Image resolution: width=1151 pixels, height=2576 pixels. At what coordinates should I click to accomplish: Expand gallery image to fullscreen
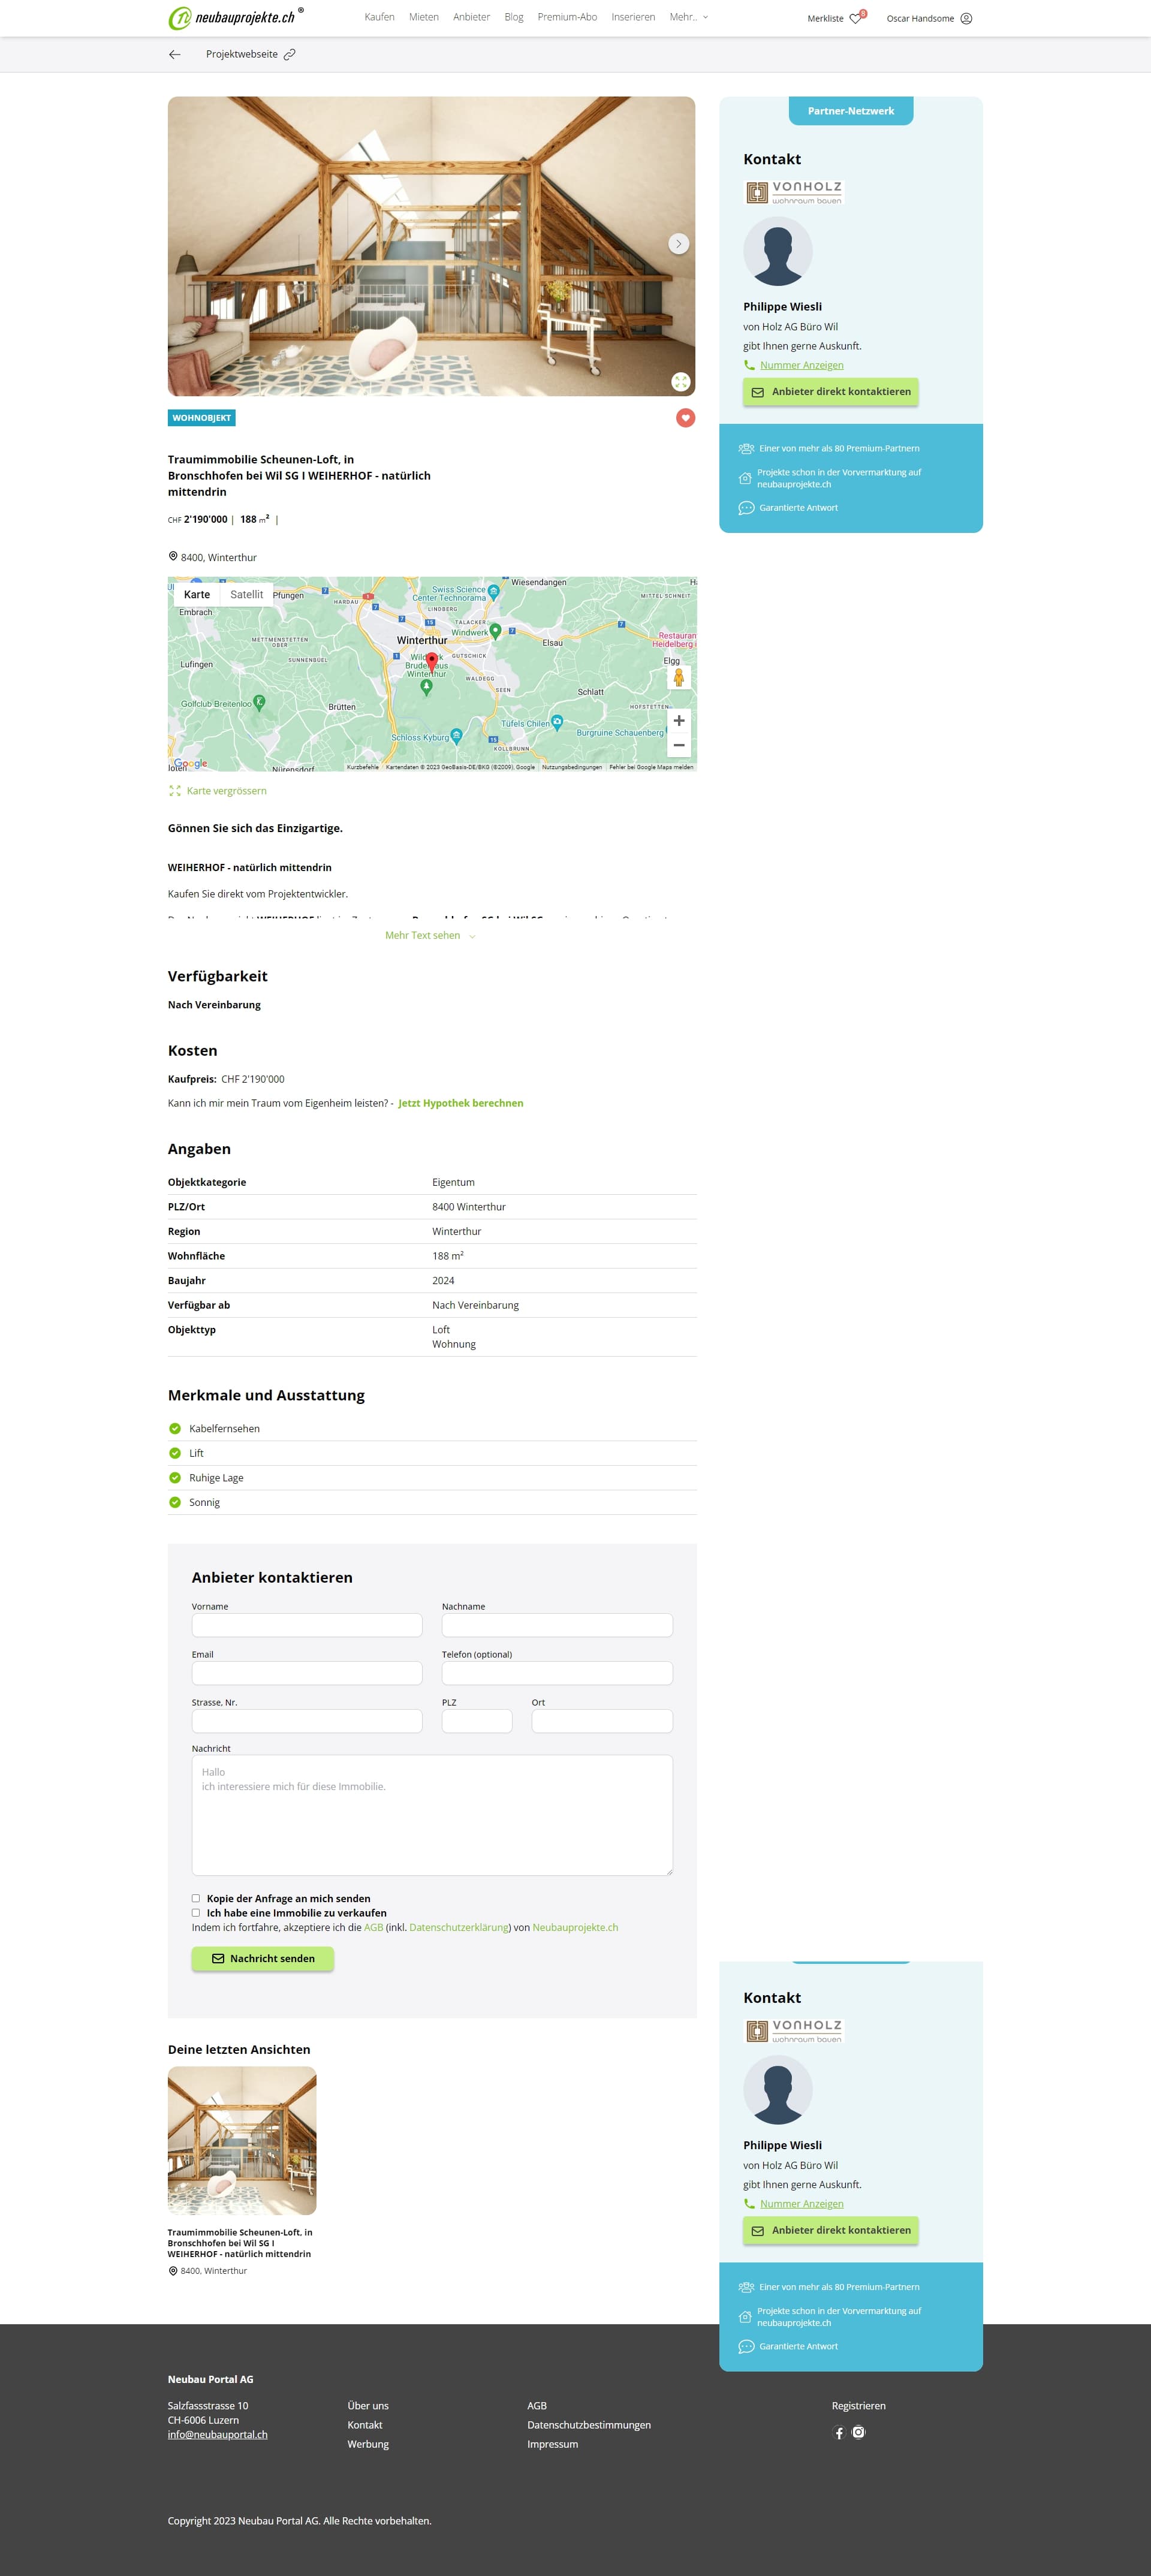tap(680, 381)
